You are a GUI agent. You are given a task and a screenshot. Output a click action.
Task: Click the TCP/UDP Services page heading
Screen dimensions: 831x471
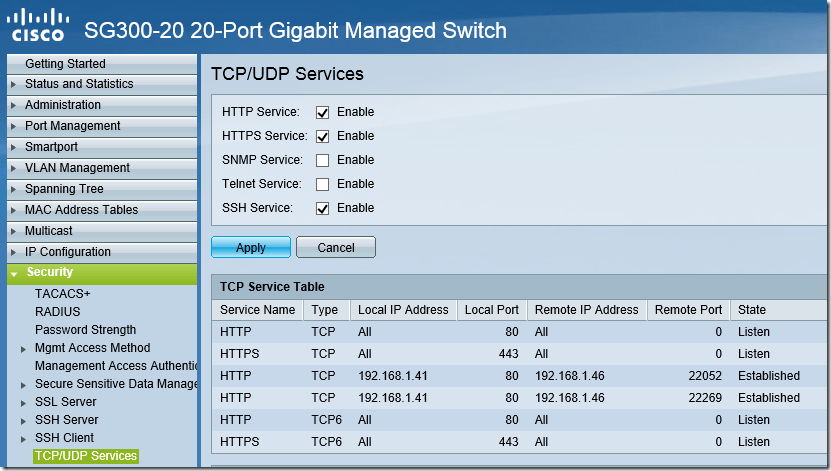point(287,74)
